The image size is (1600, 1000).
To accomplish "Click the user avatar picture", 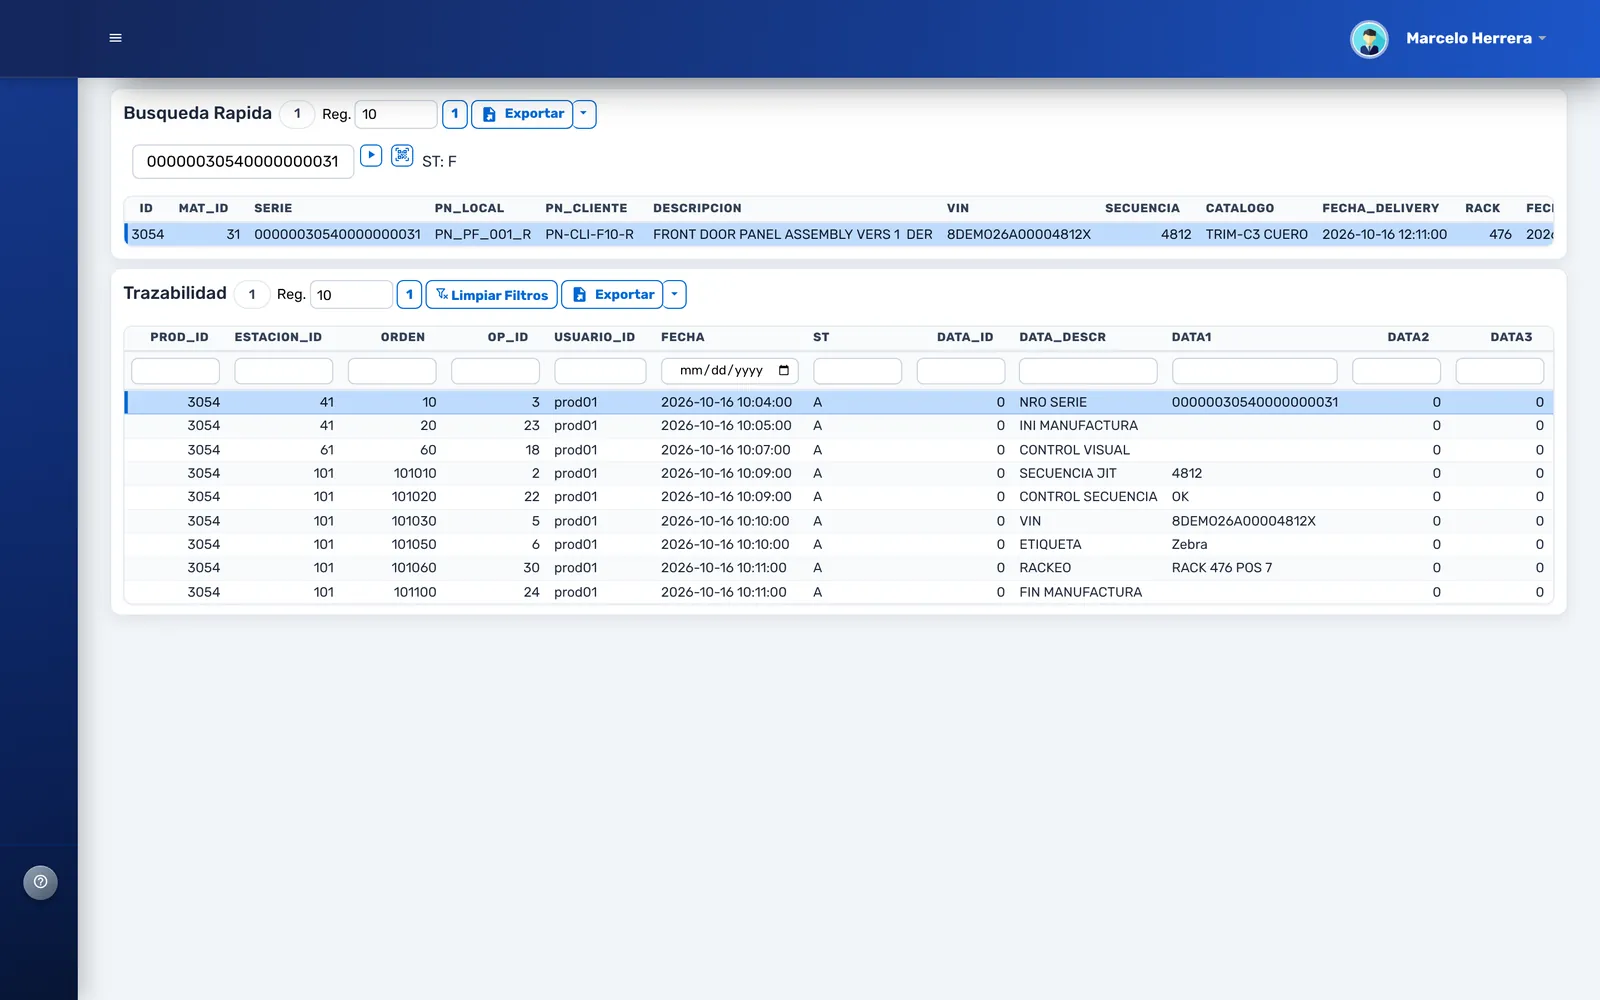I will (x=1369, y=39).
